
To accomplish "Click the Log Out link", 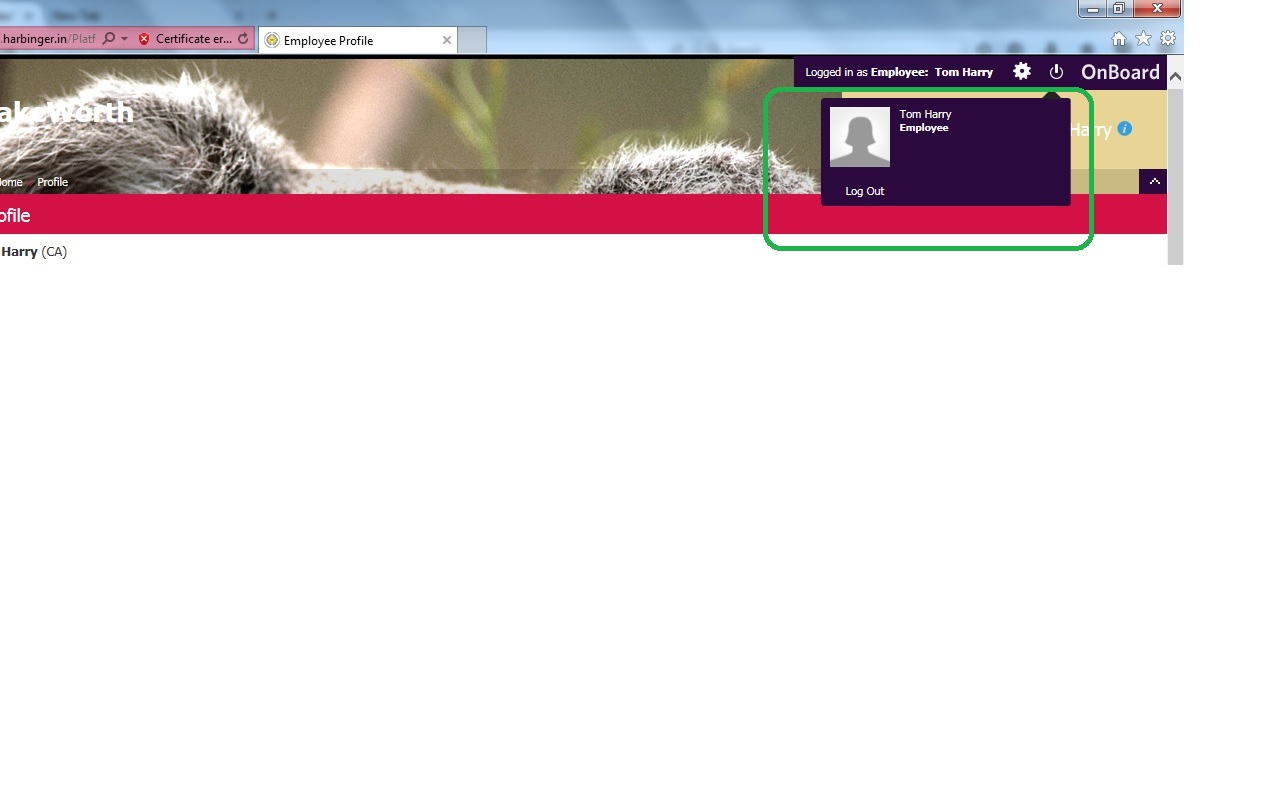I will (865, 191).
